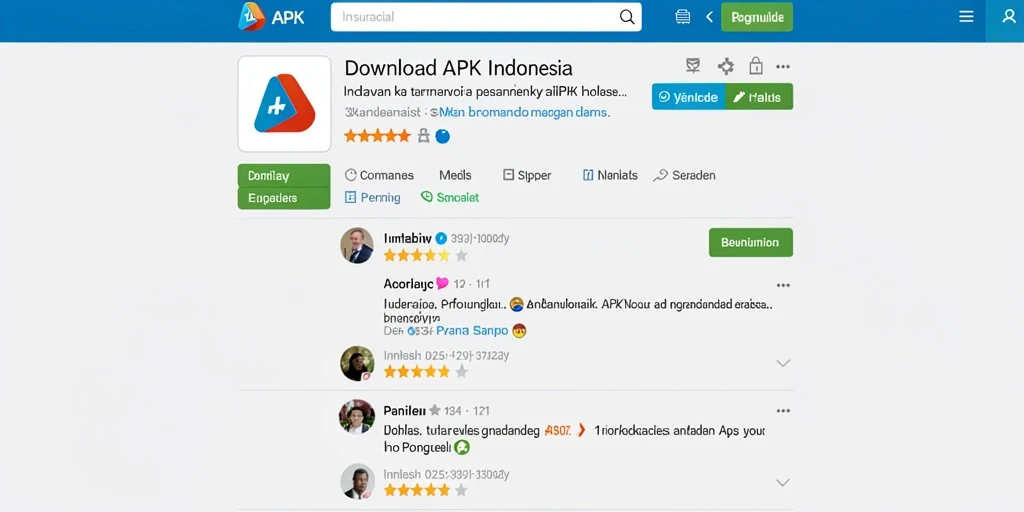
Task: Open the Nanlats tab
Action: coord(609,175)
